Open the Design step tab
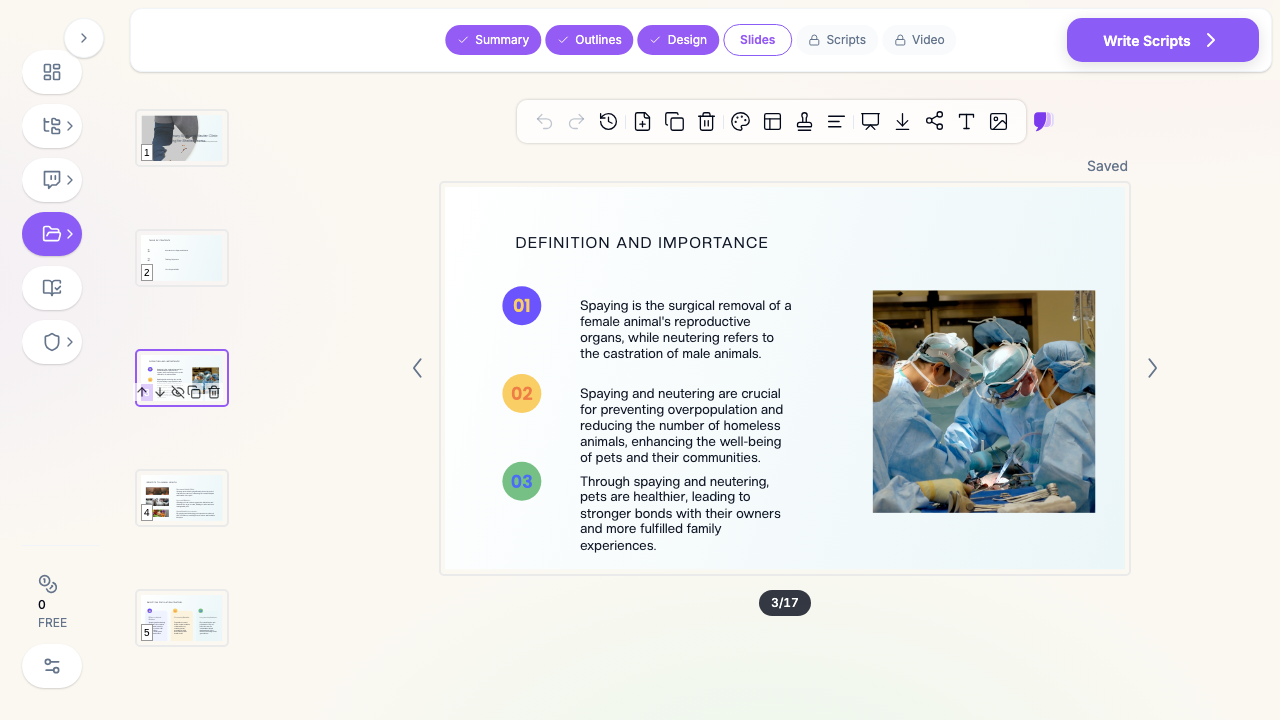The image size is (1280, 720). pos(678,40)
